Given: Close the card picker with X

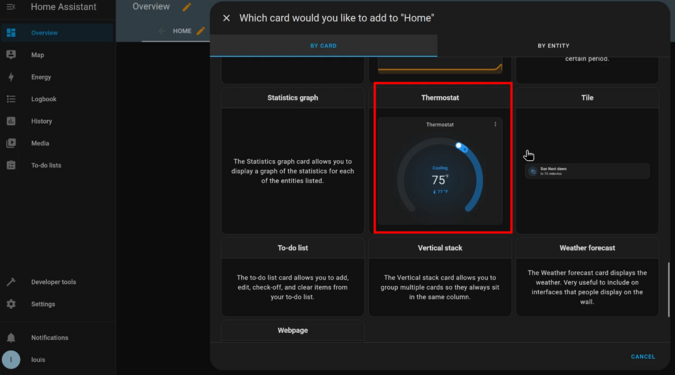Looking at the screenshot, I should pos(226,18).
